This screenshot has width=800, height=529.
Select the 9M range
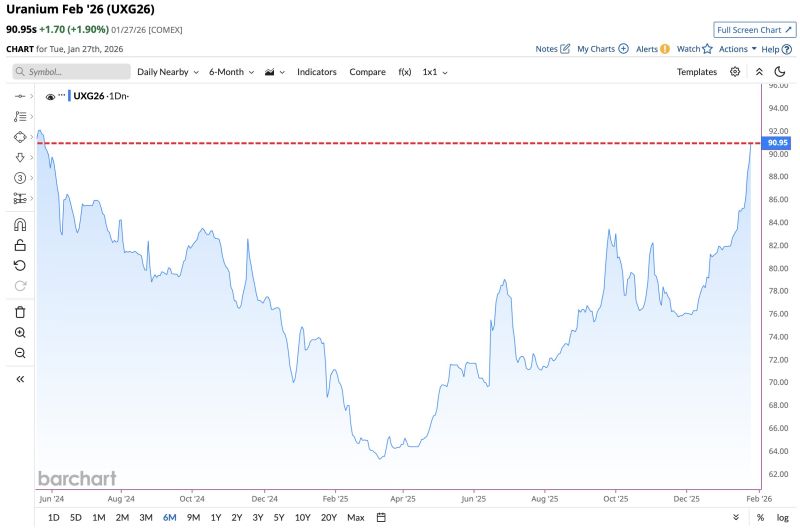click(193, 517)
